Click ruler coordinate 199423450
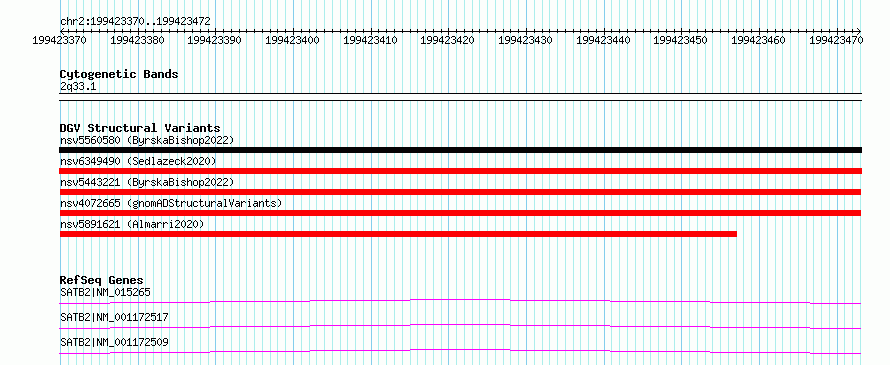The image size is (890, 365). pos(681,40)
